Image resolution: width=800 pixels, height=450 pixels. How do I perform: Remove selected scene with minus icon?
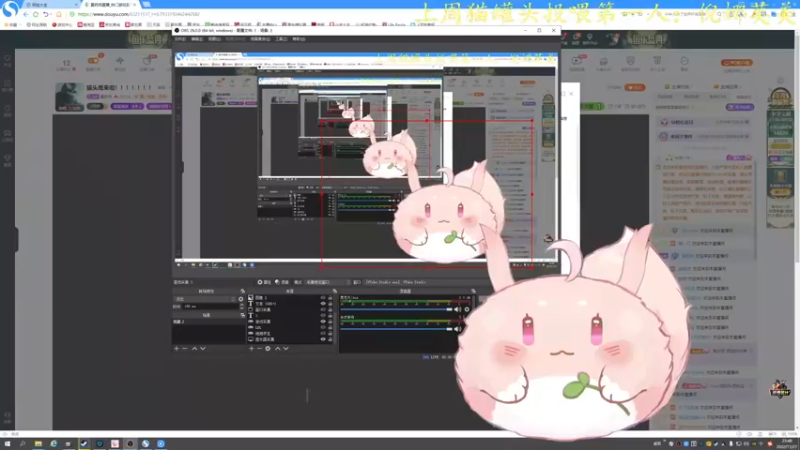[185, 348]
